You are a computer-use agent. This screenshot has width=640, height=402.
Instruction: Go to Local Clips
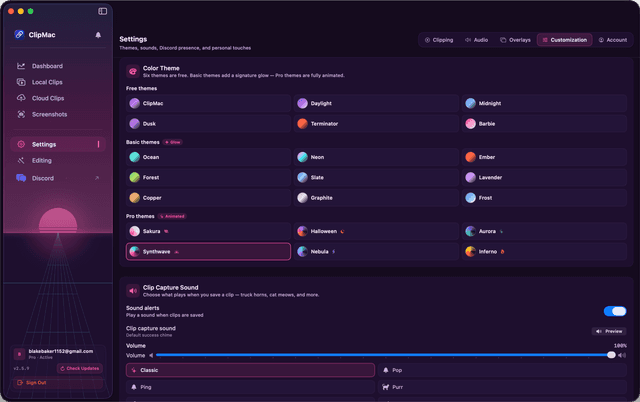coord(58,82)
